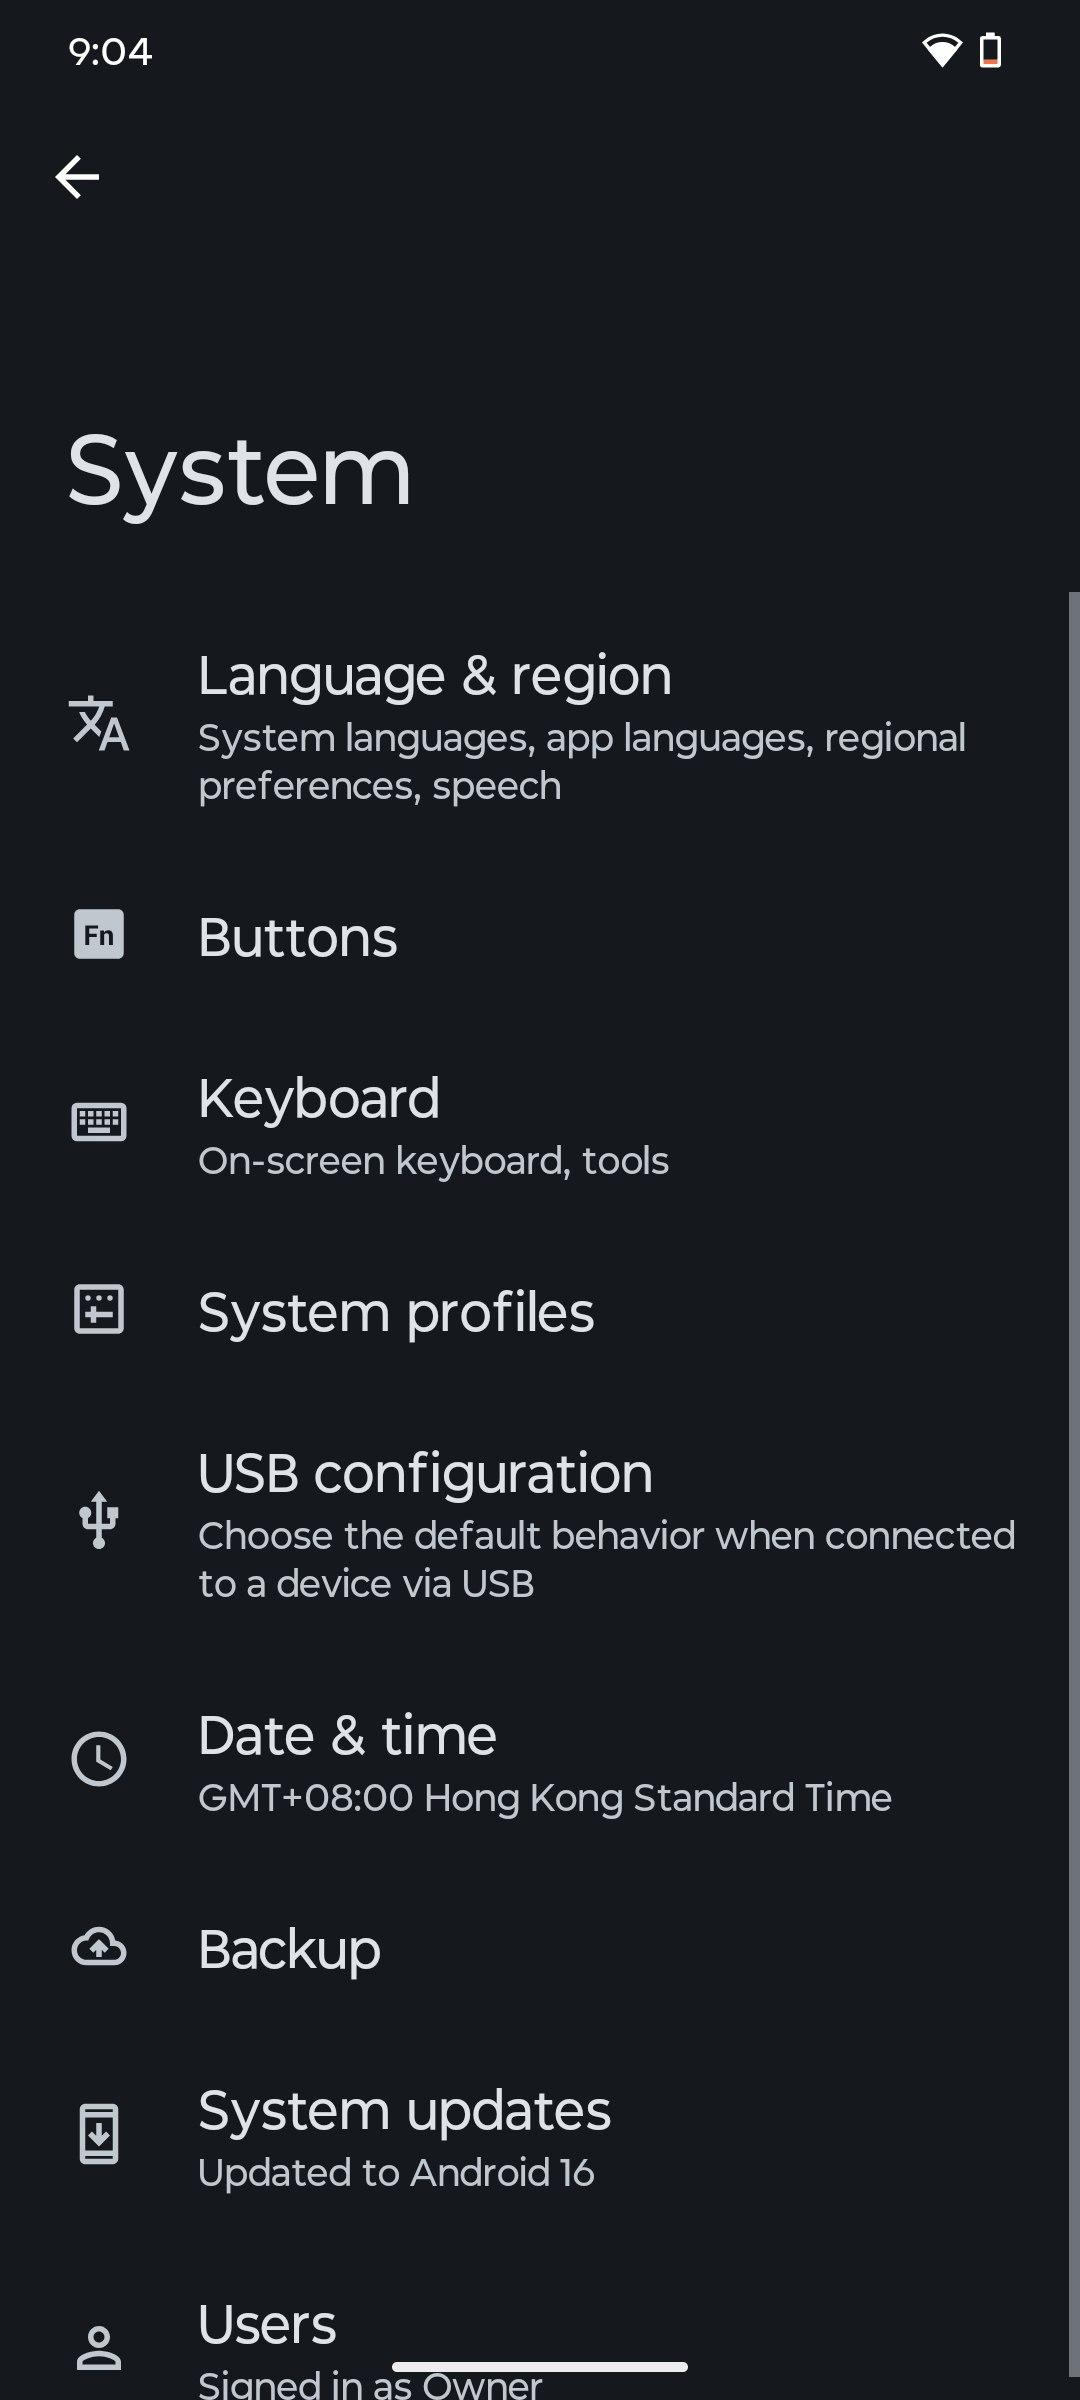Tap the Users person icon
This screenshot has height=2400, width=1080.
[x=99, y=2348]
